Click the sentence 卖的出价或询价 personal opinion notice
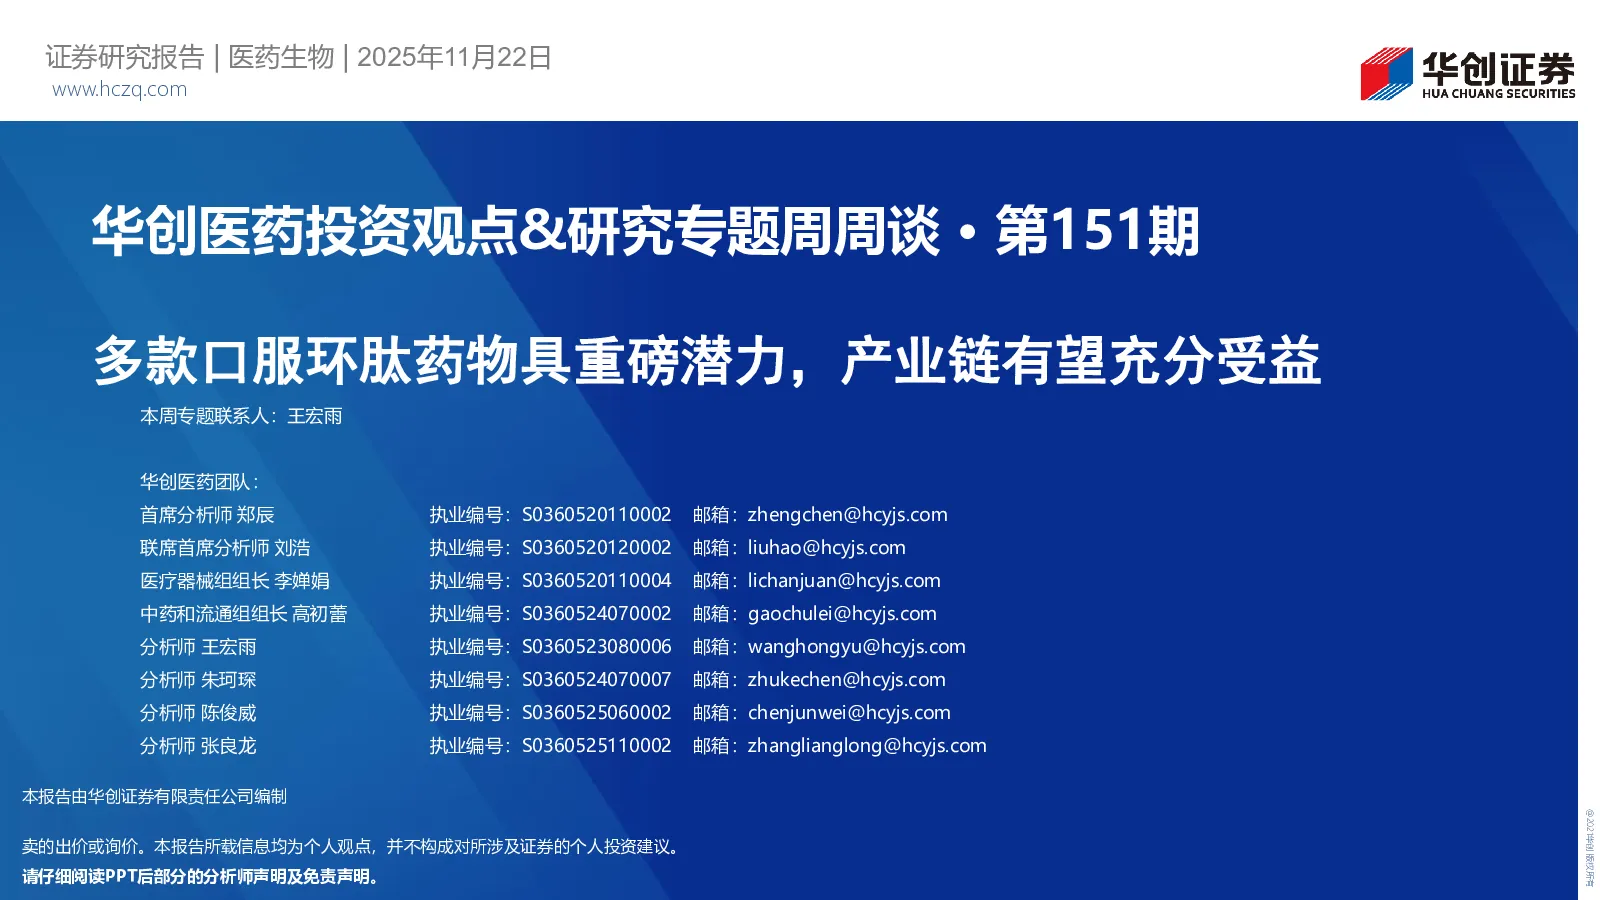 pyautogui.click(x=353, y=846)
